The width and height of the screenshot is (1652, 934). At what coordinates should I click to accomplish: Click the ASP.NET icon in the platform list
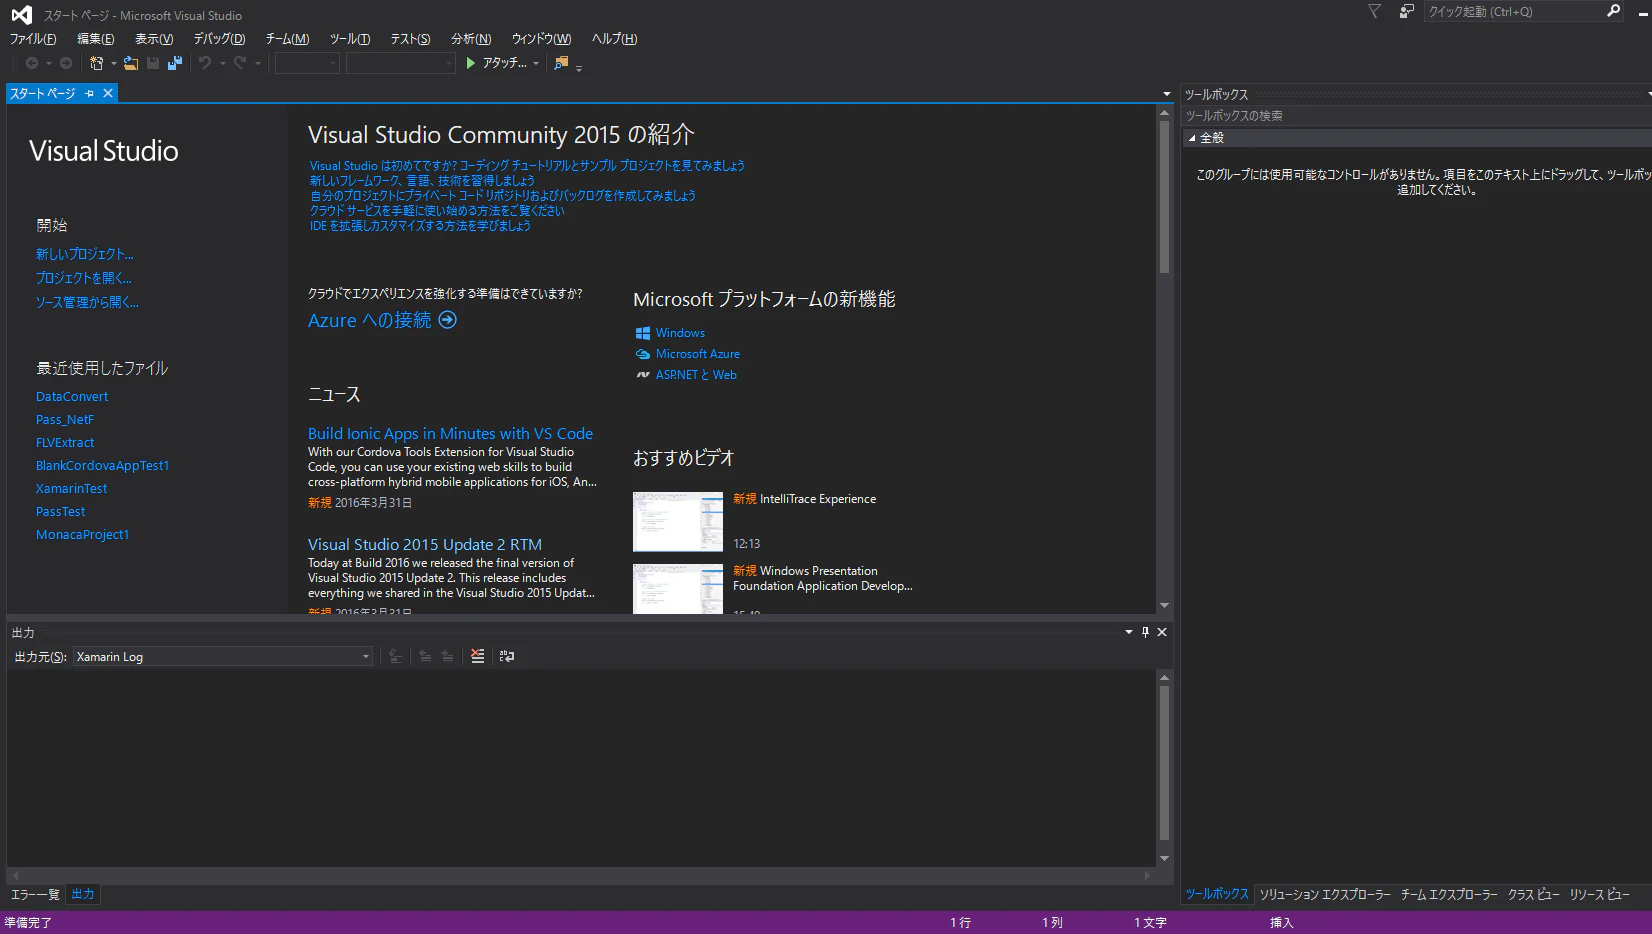643,375
